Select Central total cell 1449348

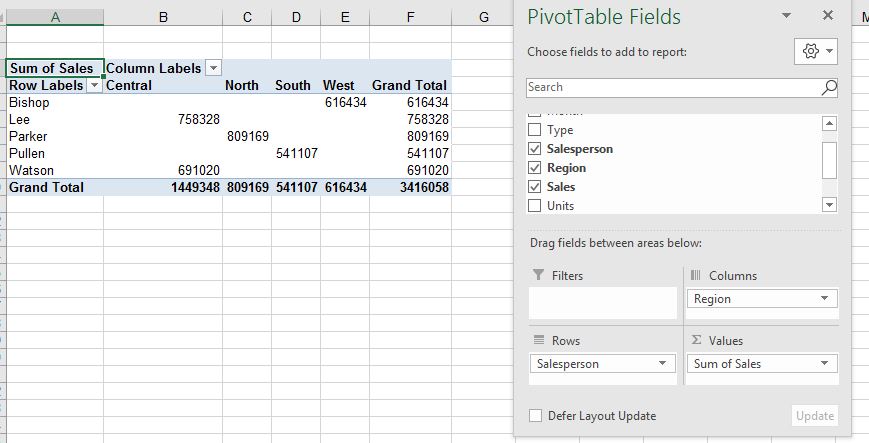(x=163, y=187)
